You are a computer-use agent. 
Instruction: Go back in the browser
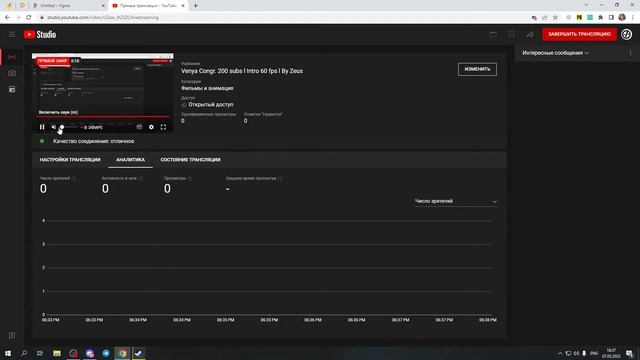(x=7, y=18)
